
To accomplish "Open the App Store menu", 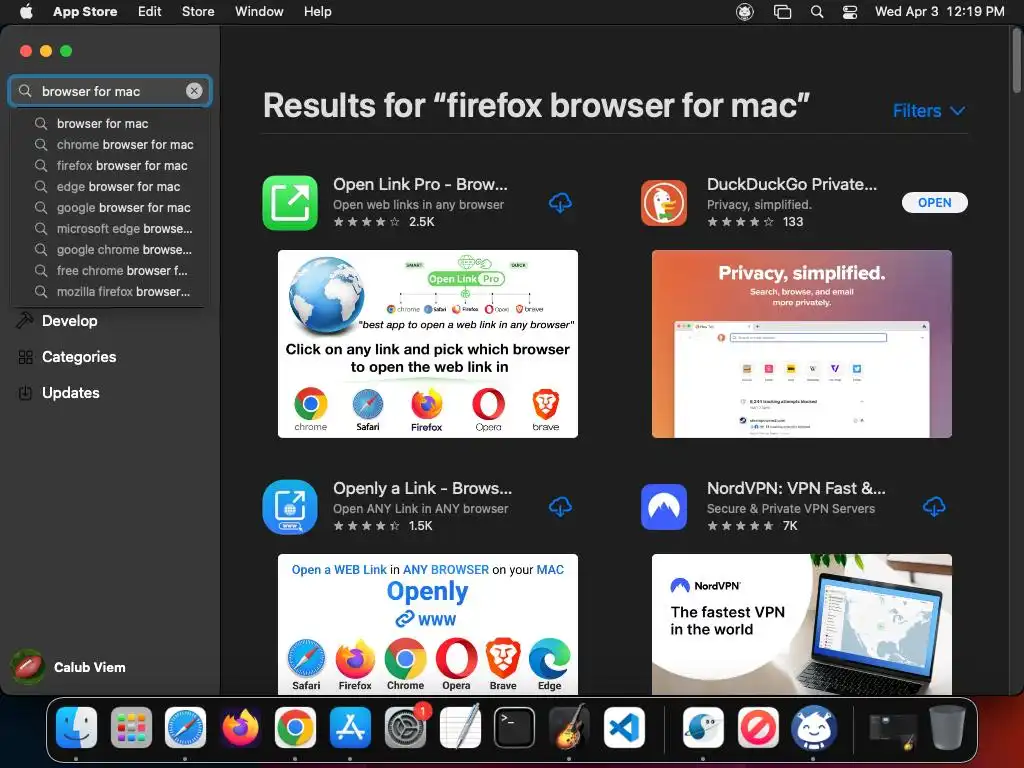I will click(x=85, y=12).
